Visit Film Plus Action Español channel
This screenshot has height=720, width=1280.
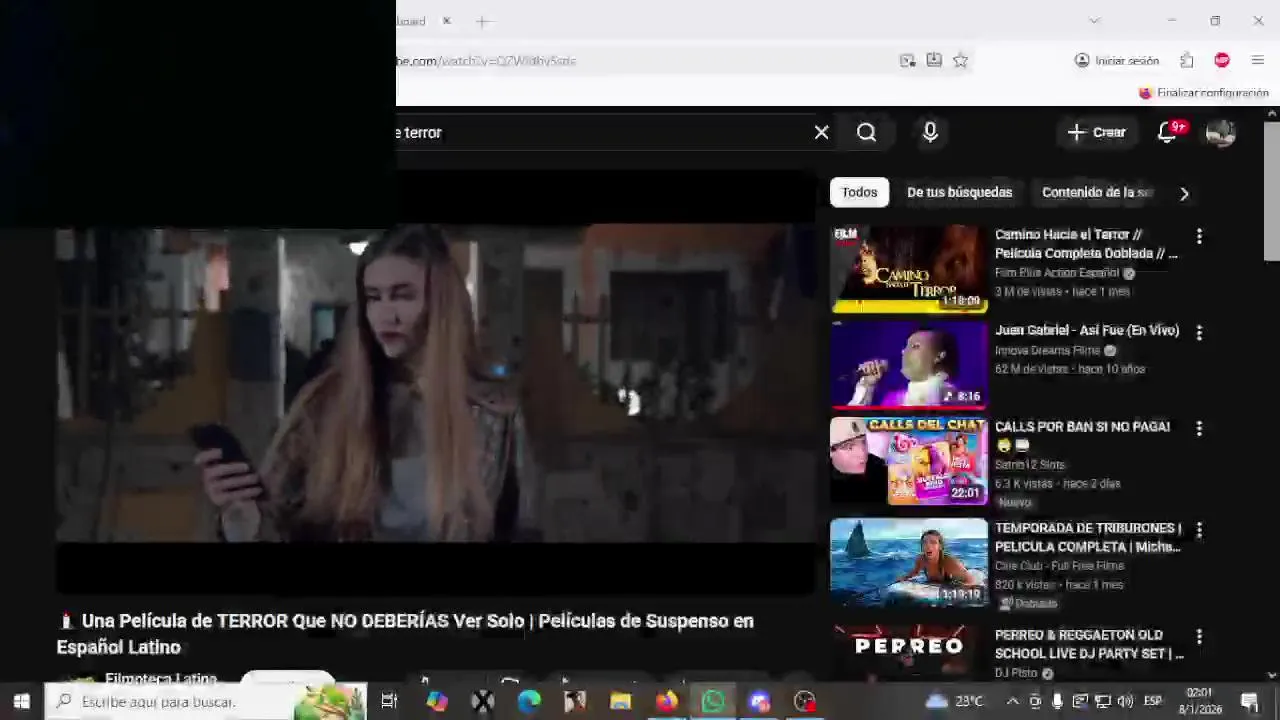click(1057, 273)
